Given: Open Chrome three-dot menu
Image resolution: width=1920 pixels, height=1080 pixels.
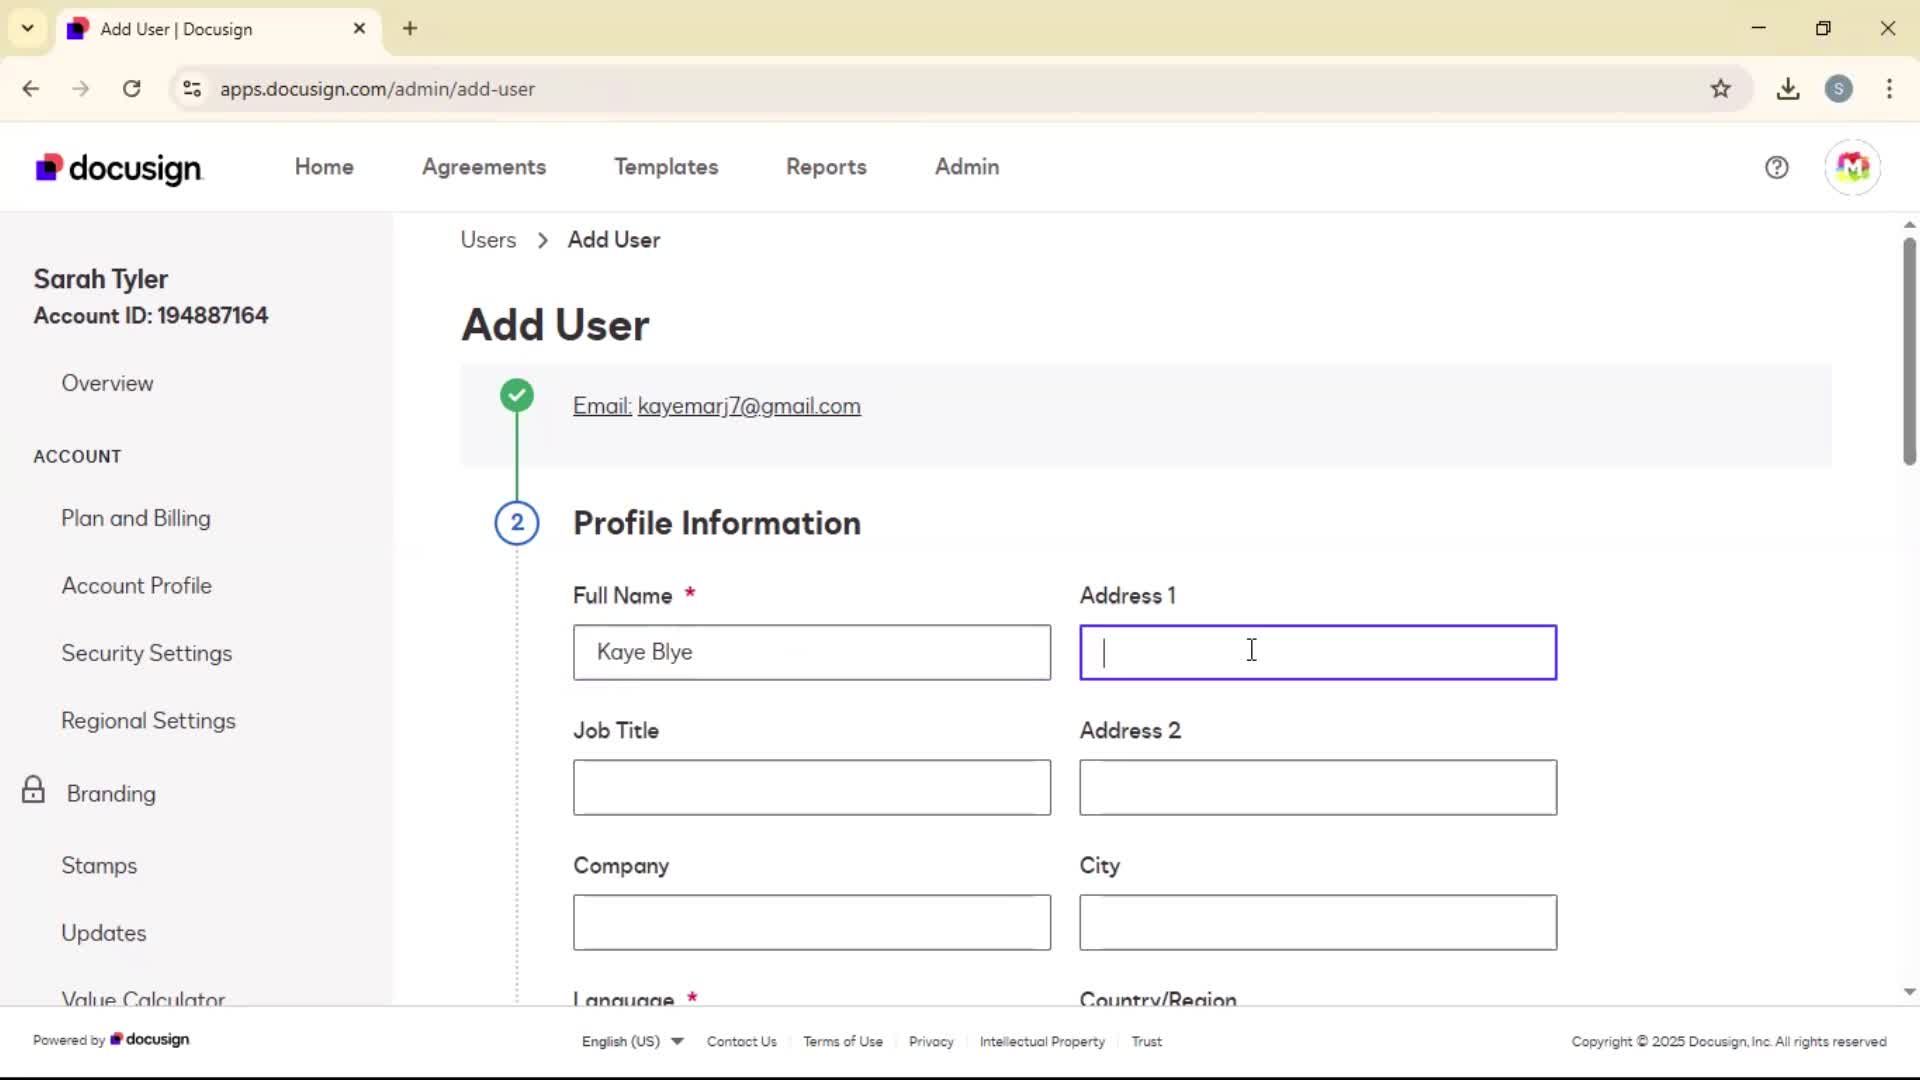Looking at the screenshot, I should point(1889,89).
